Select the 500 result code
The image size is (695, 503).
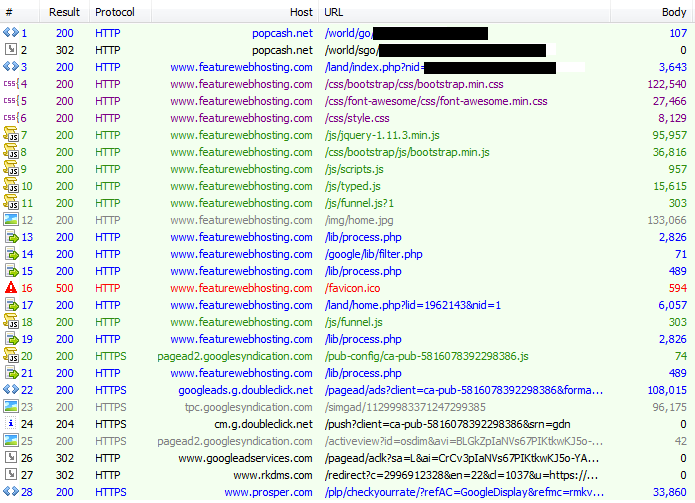point(65,288)
